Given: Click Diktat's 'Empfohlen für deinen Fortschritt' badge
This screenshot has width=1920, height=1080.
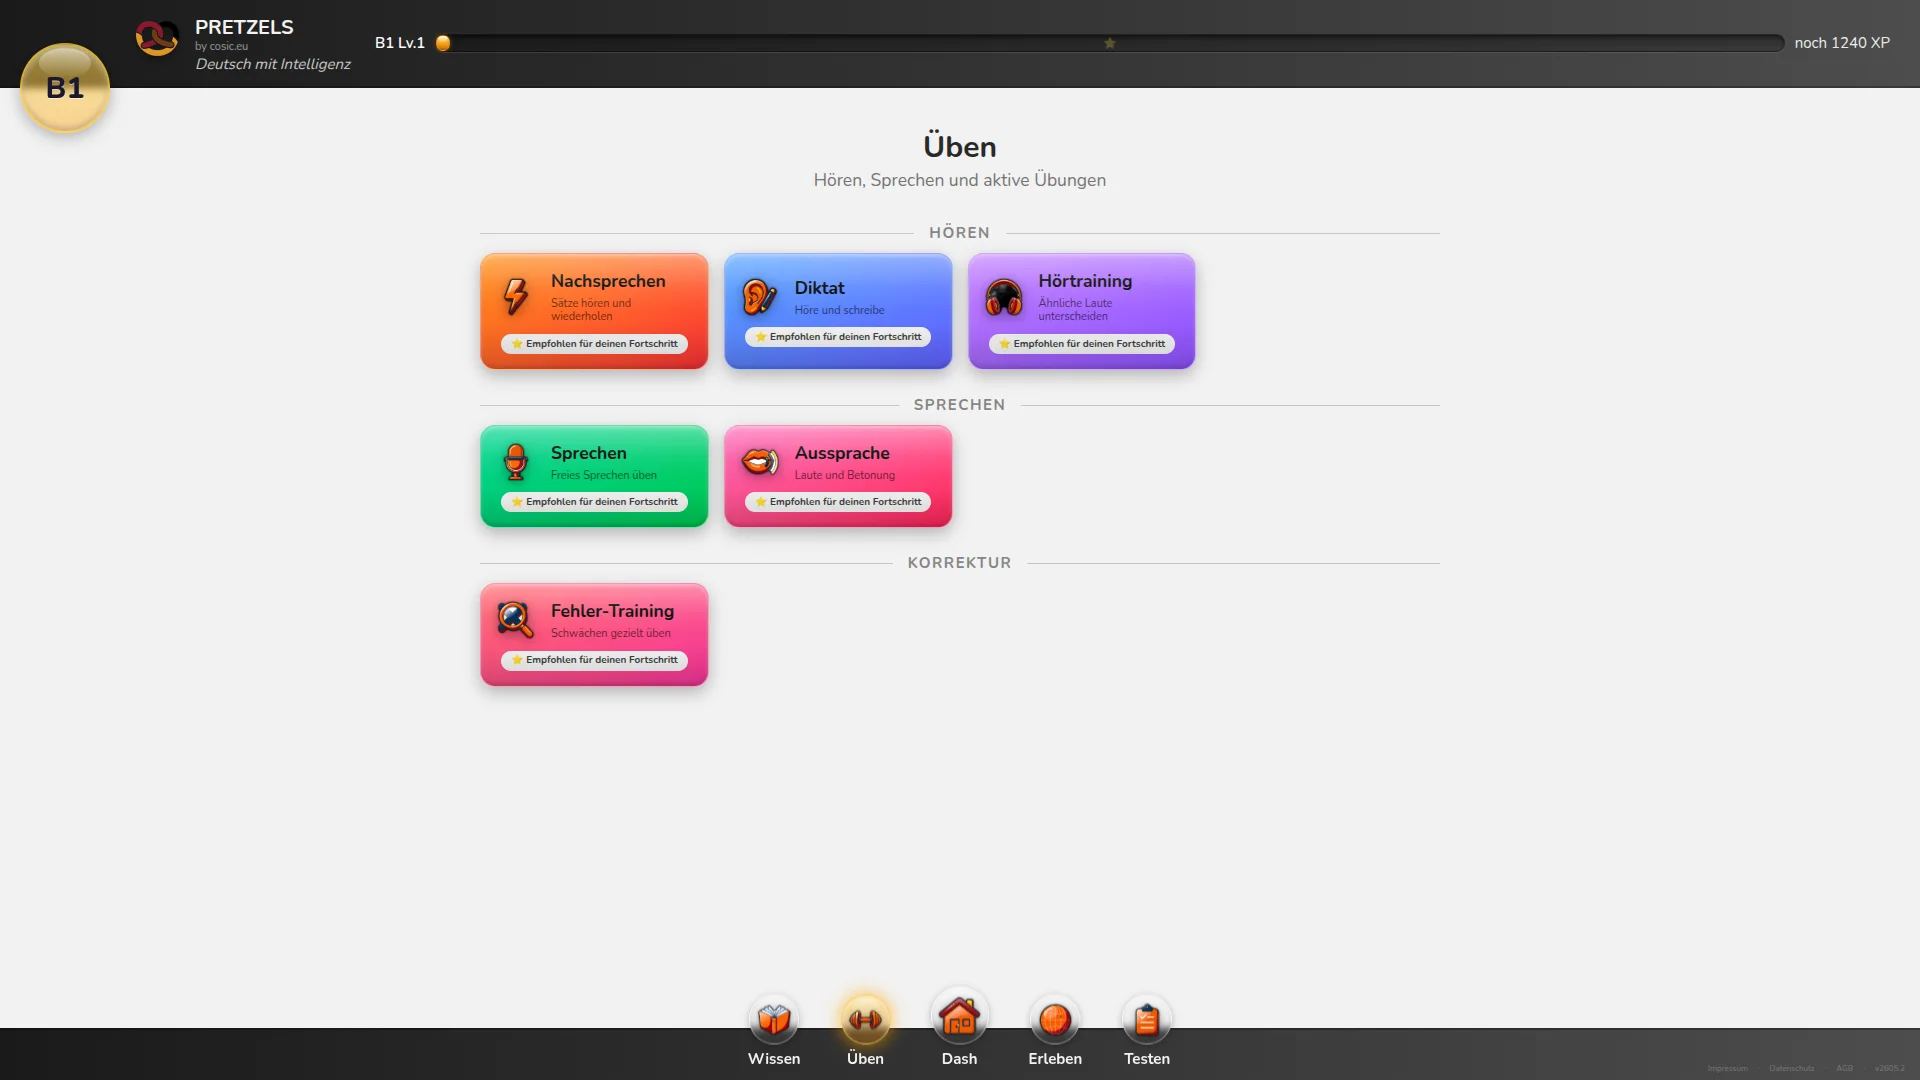Looking at the screenshot, I should pyautogui.click(x=838, y=337).
